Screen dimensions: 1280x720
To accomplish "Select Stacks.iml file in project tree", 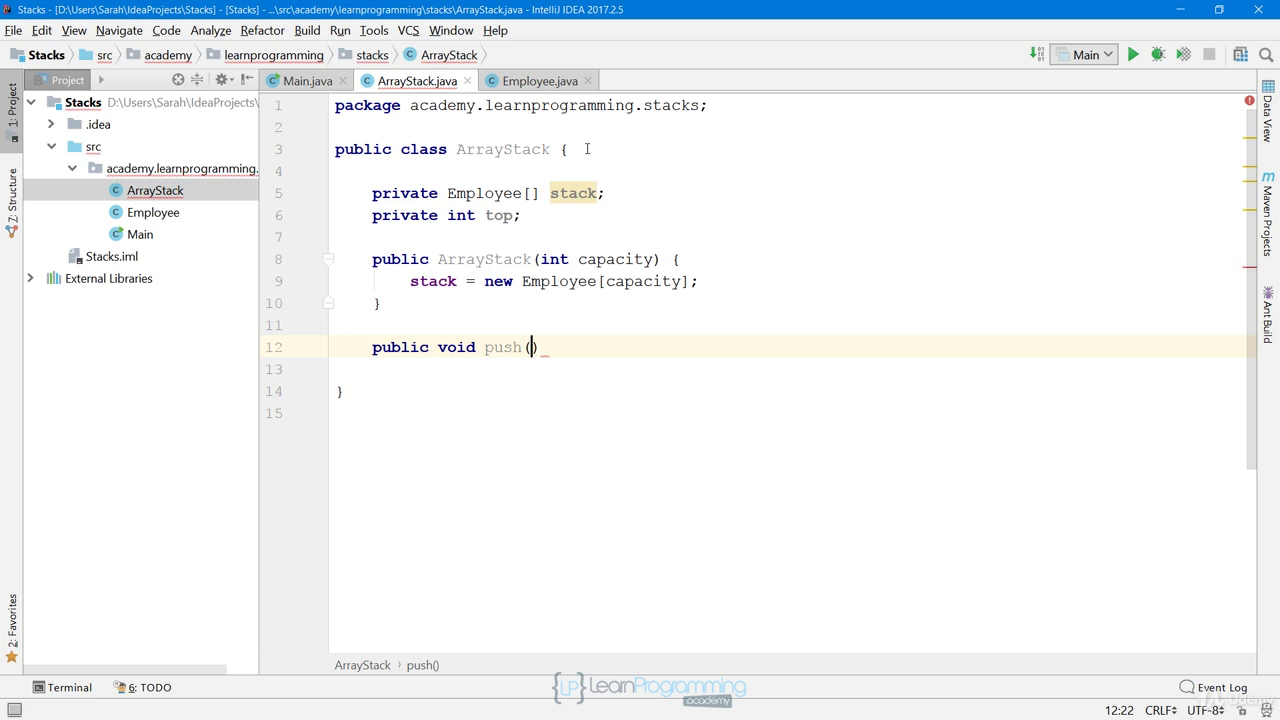I will click(x=111, y=256).
